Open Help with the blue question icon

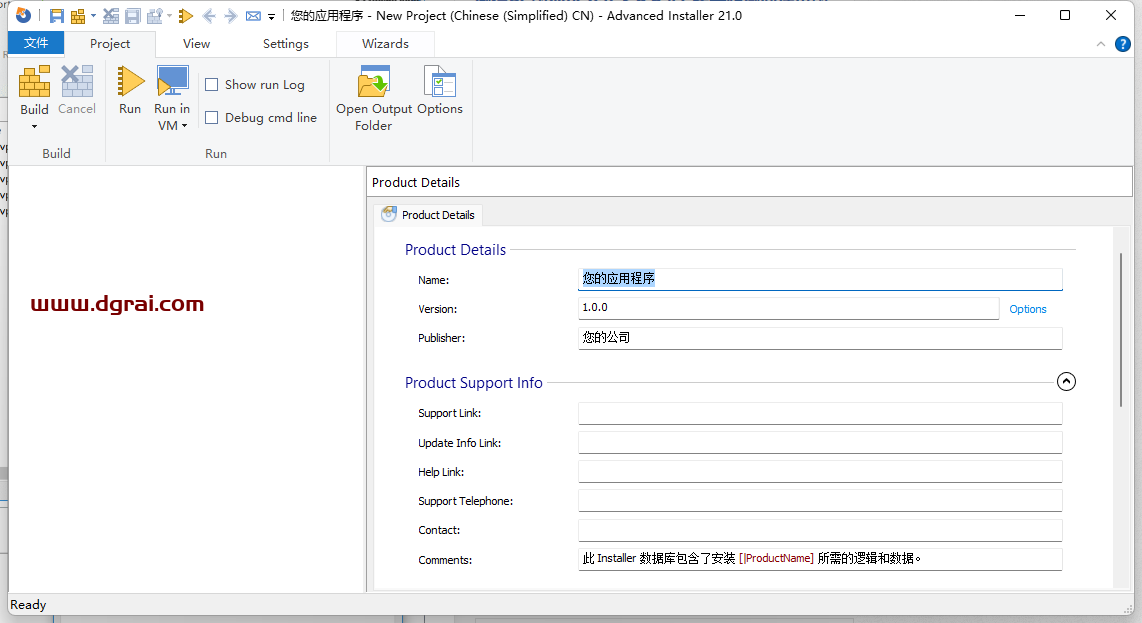(1123, 44)
